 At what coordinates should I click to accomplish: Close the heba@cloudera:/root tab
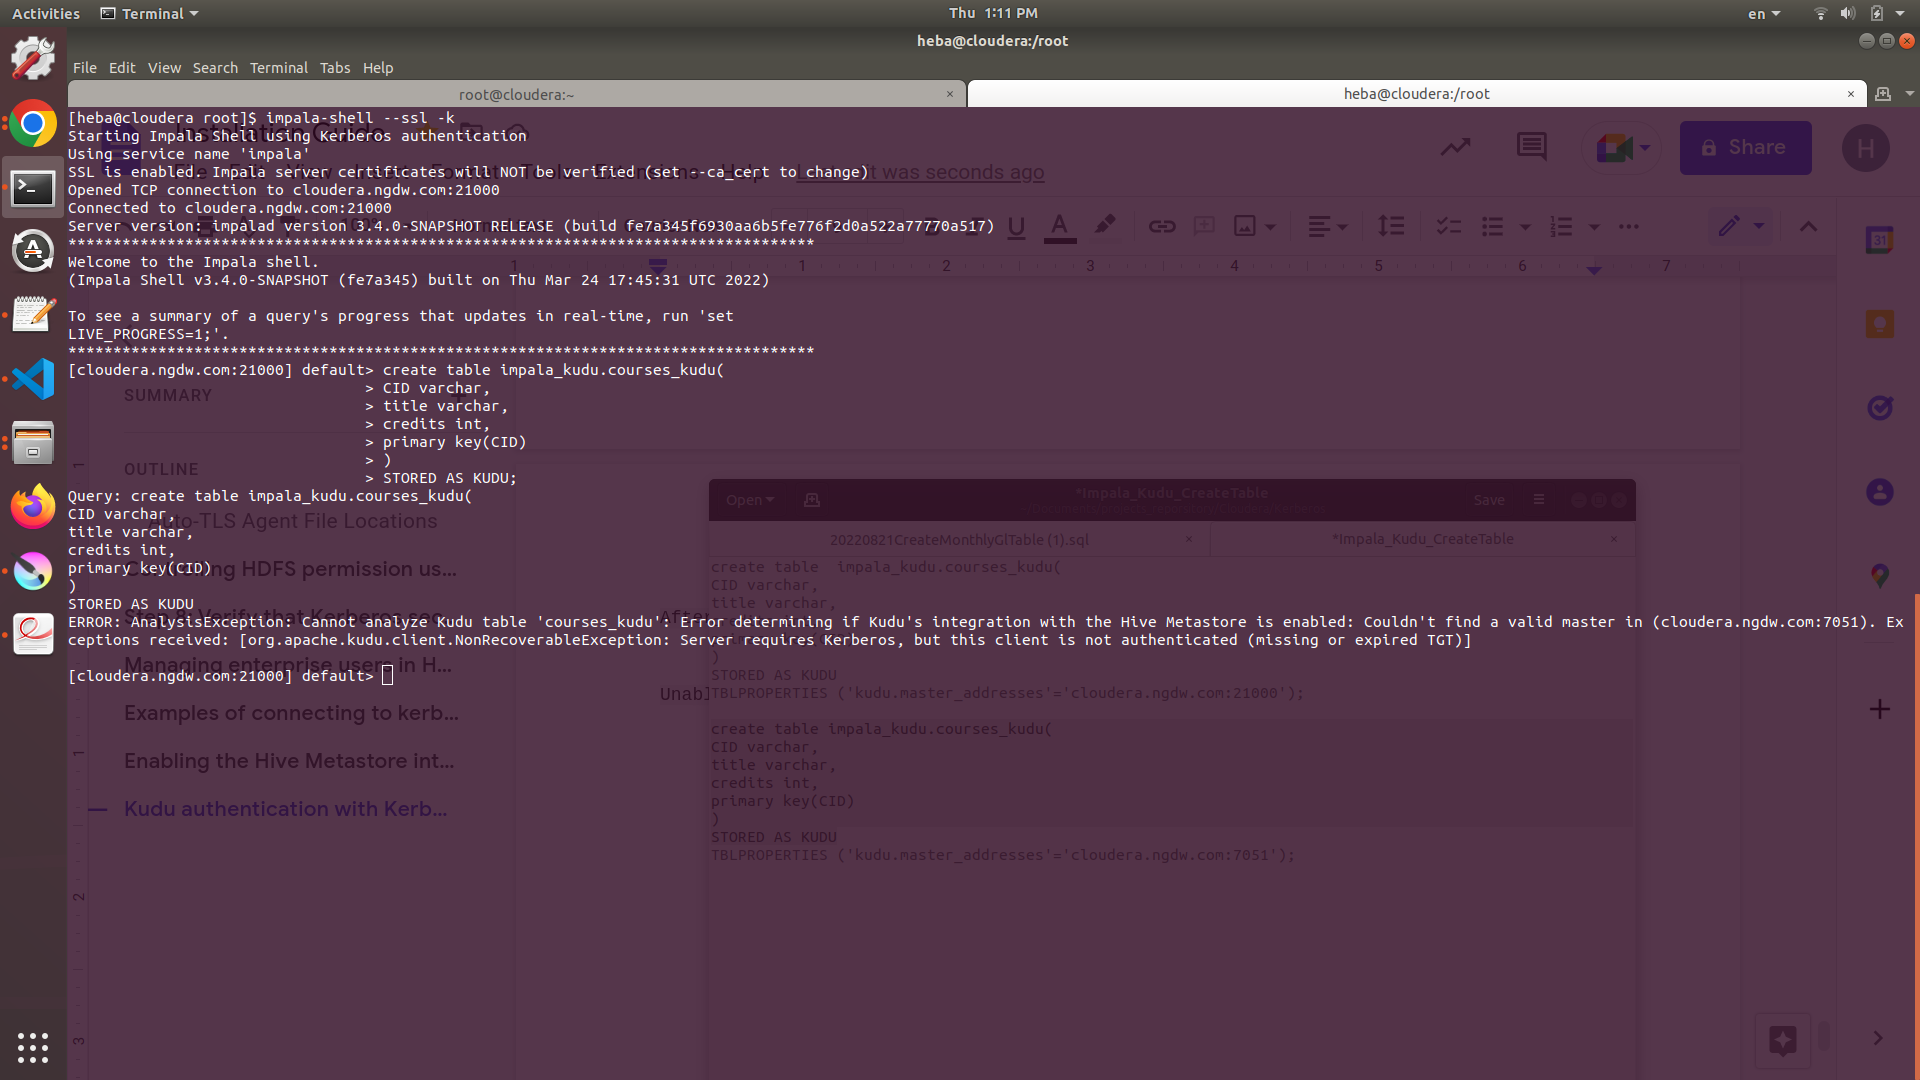(x=1850, y=94)
